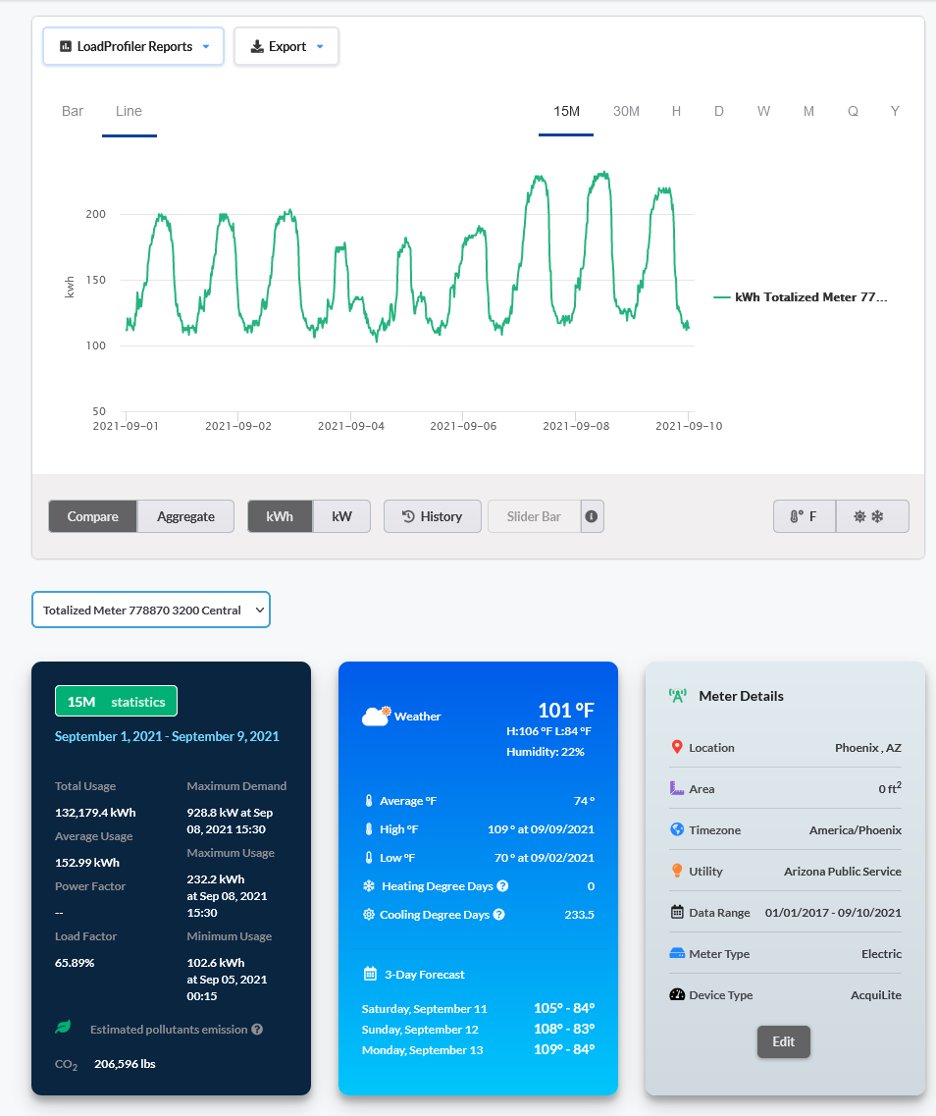Open the Totalized Meter 778870 dropdown

tap(151, 609)
